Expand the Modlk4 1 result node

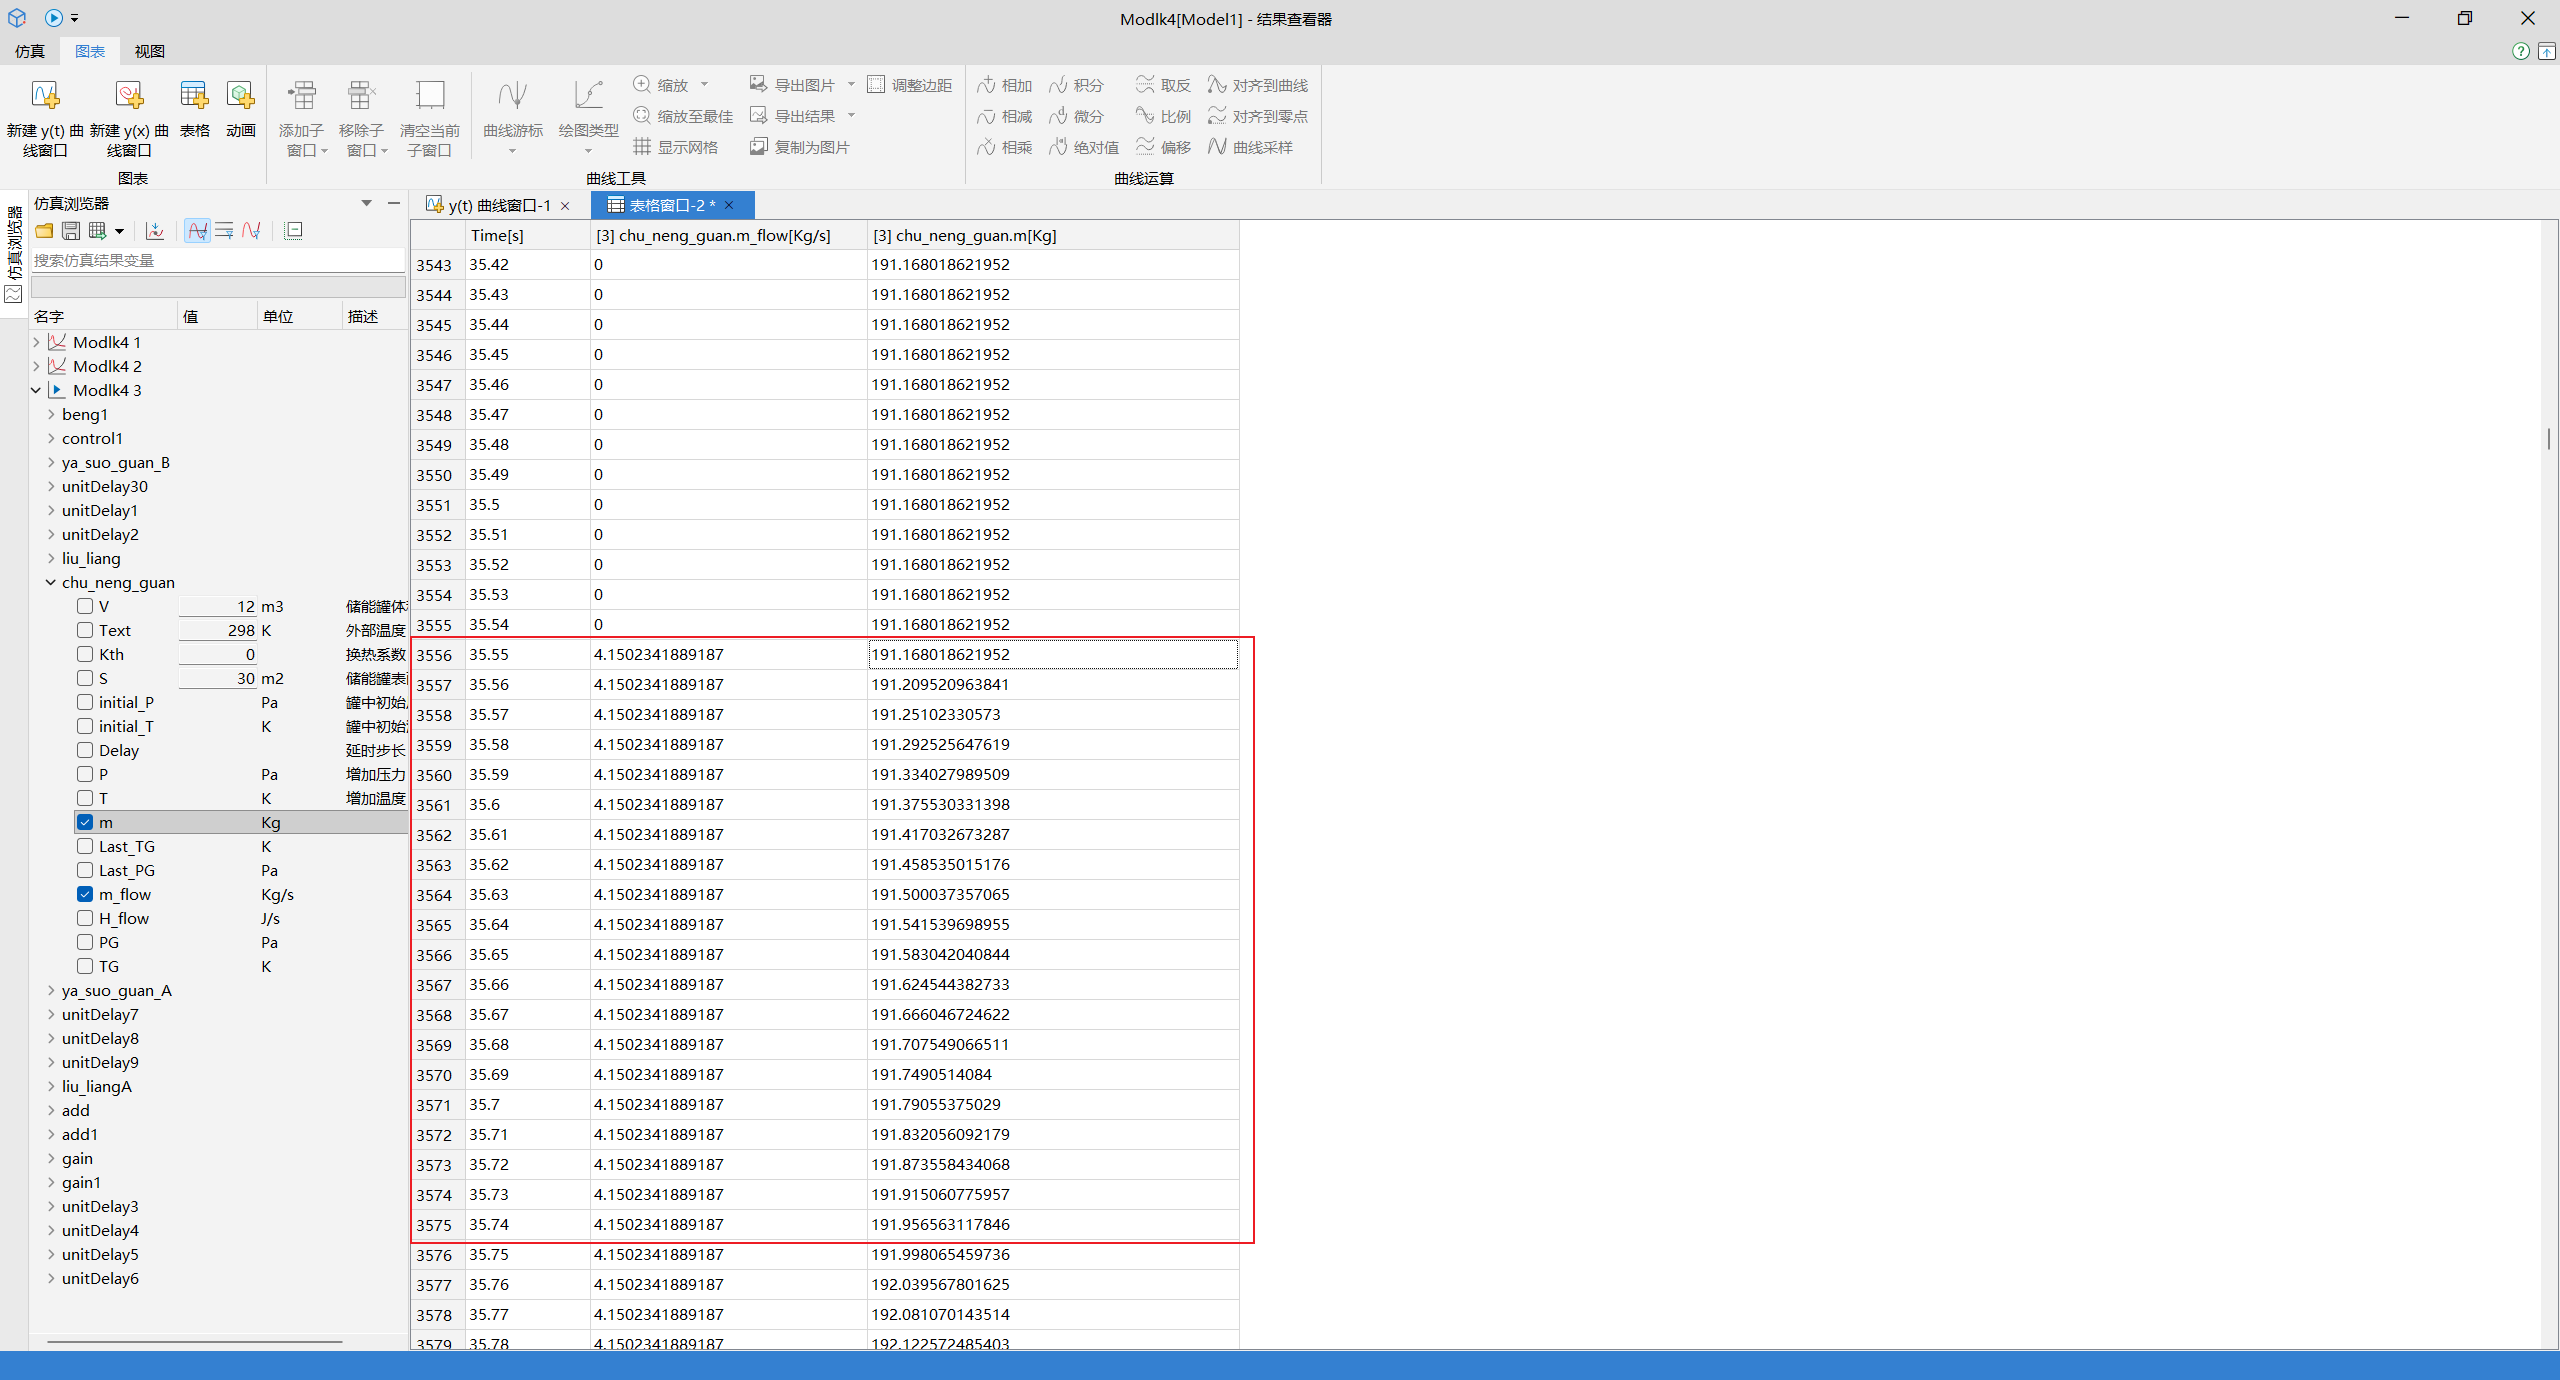pyautogui.click(x=36, y=342)
